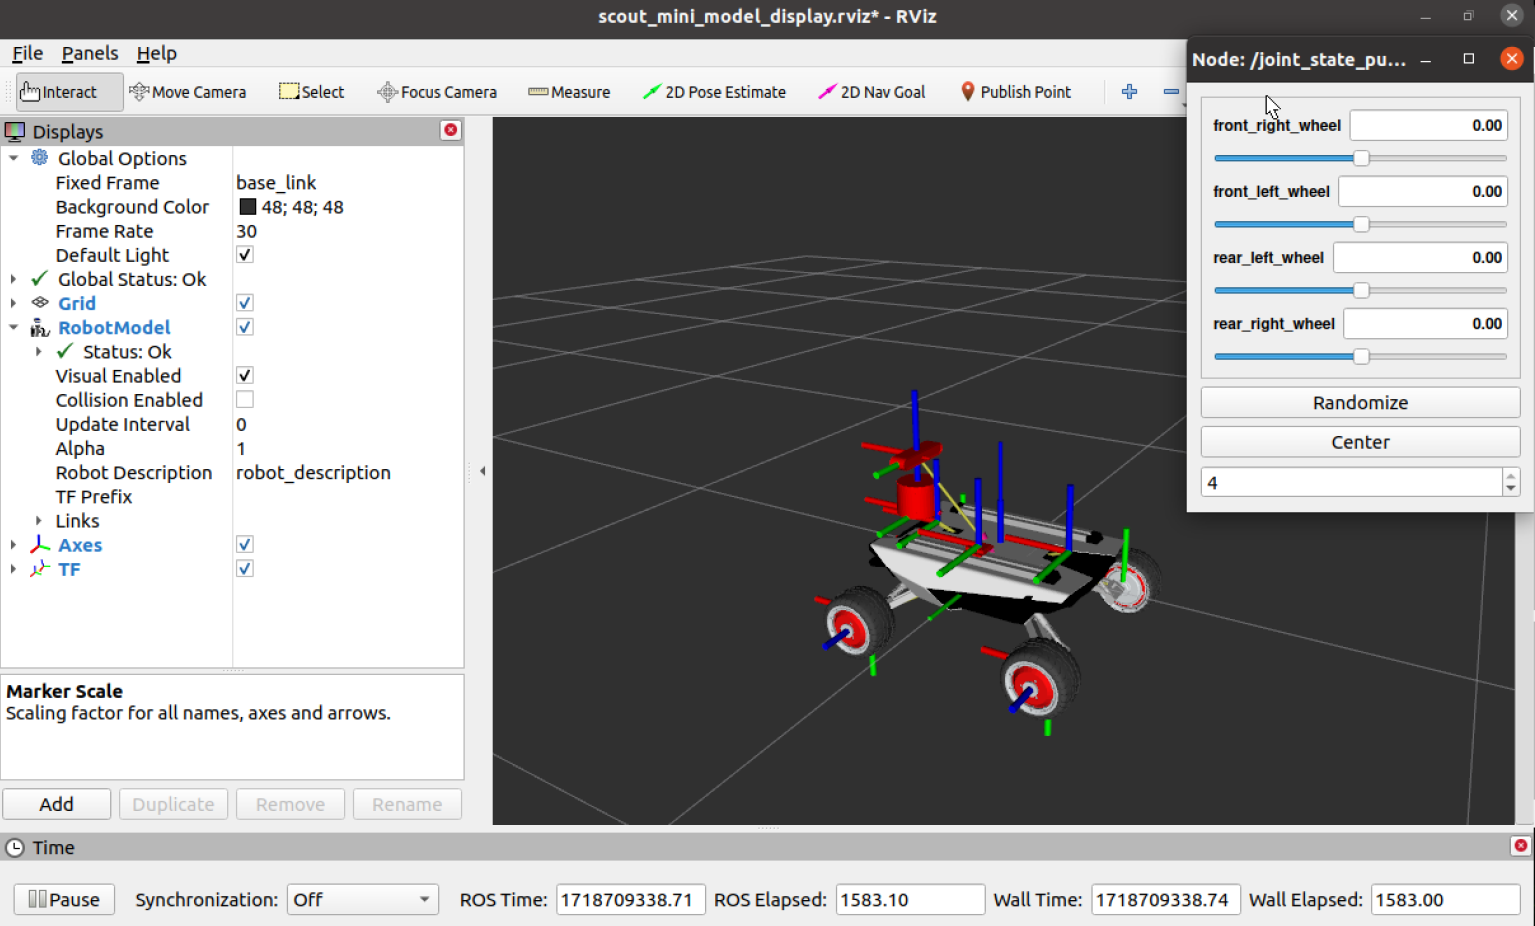Open the Help menu
This screenshot has height=926, width=1535.
(157, 53)
